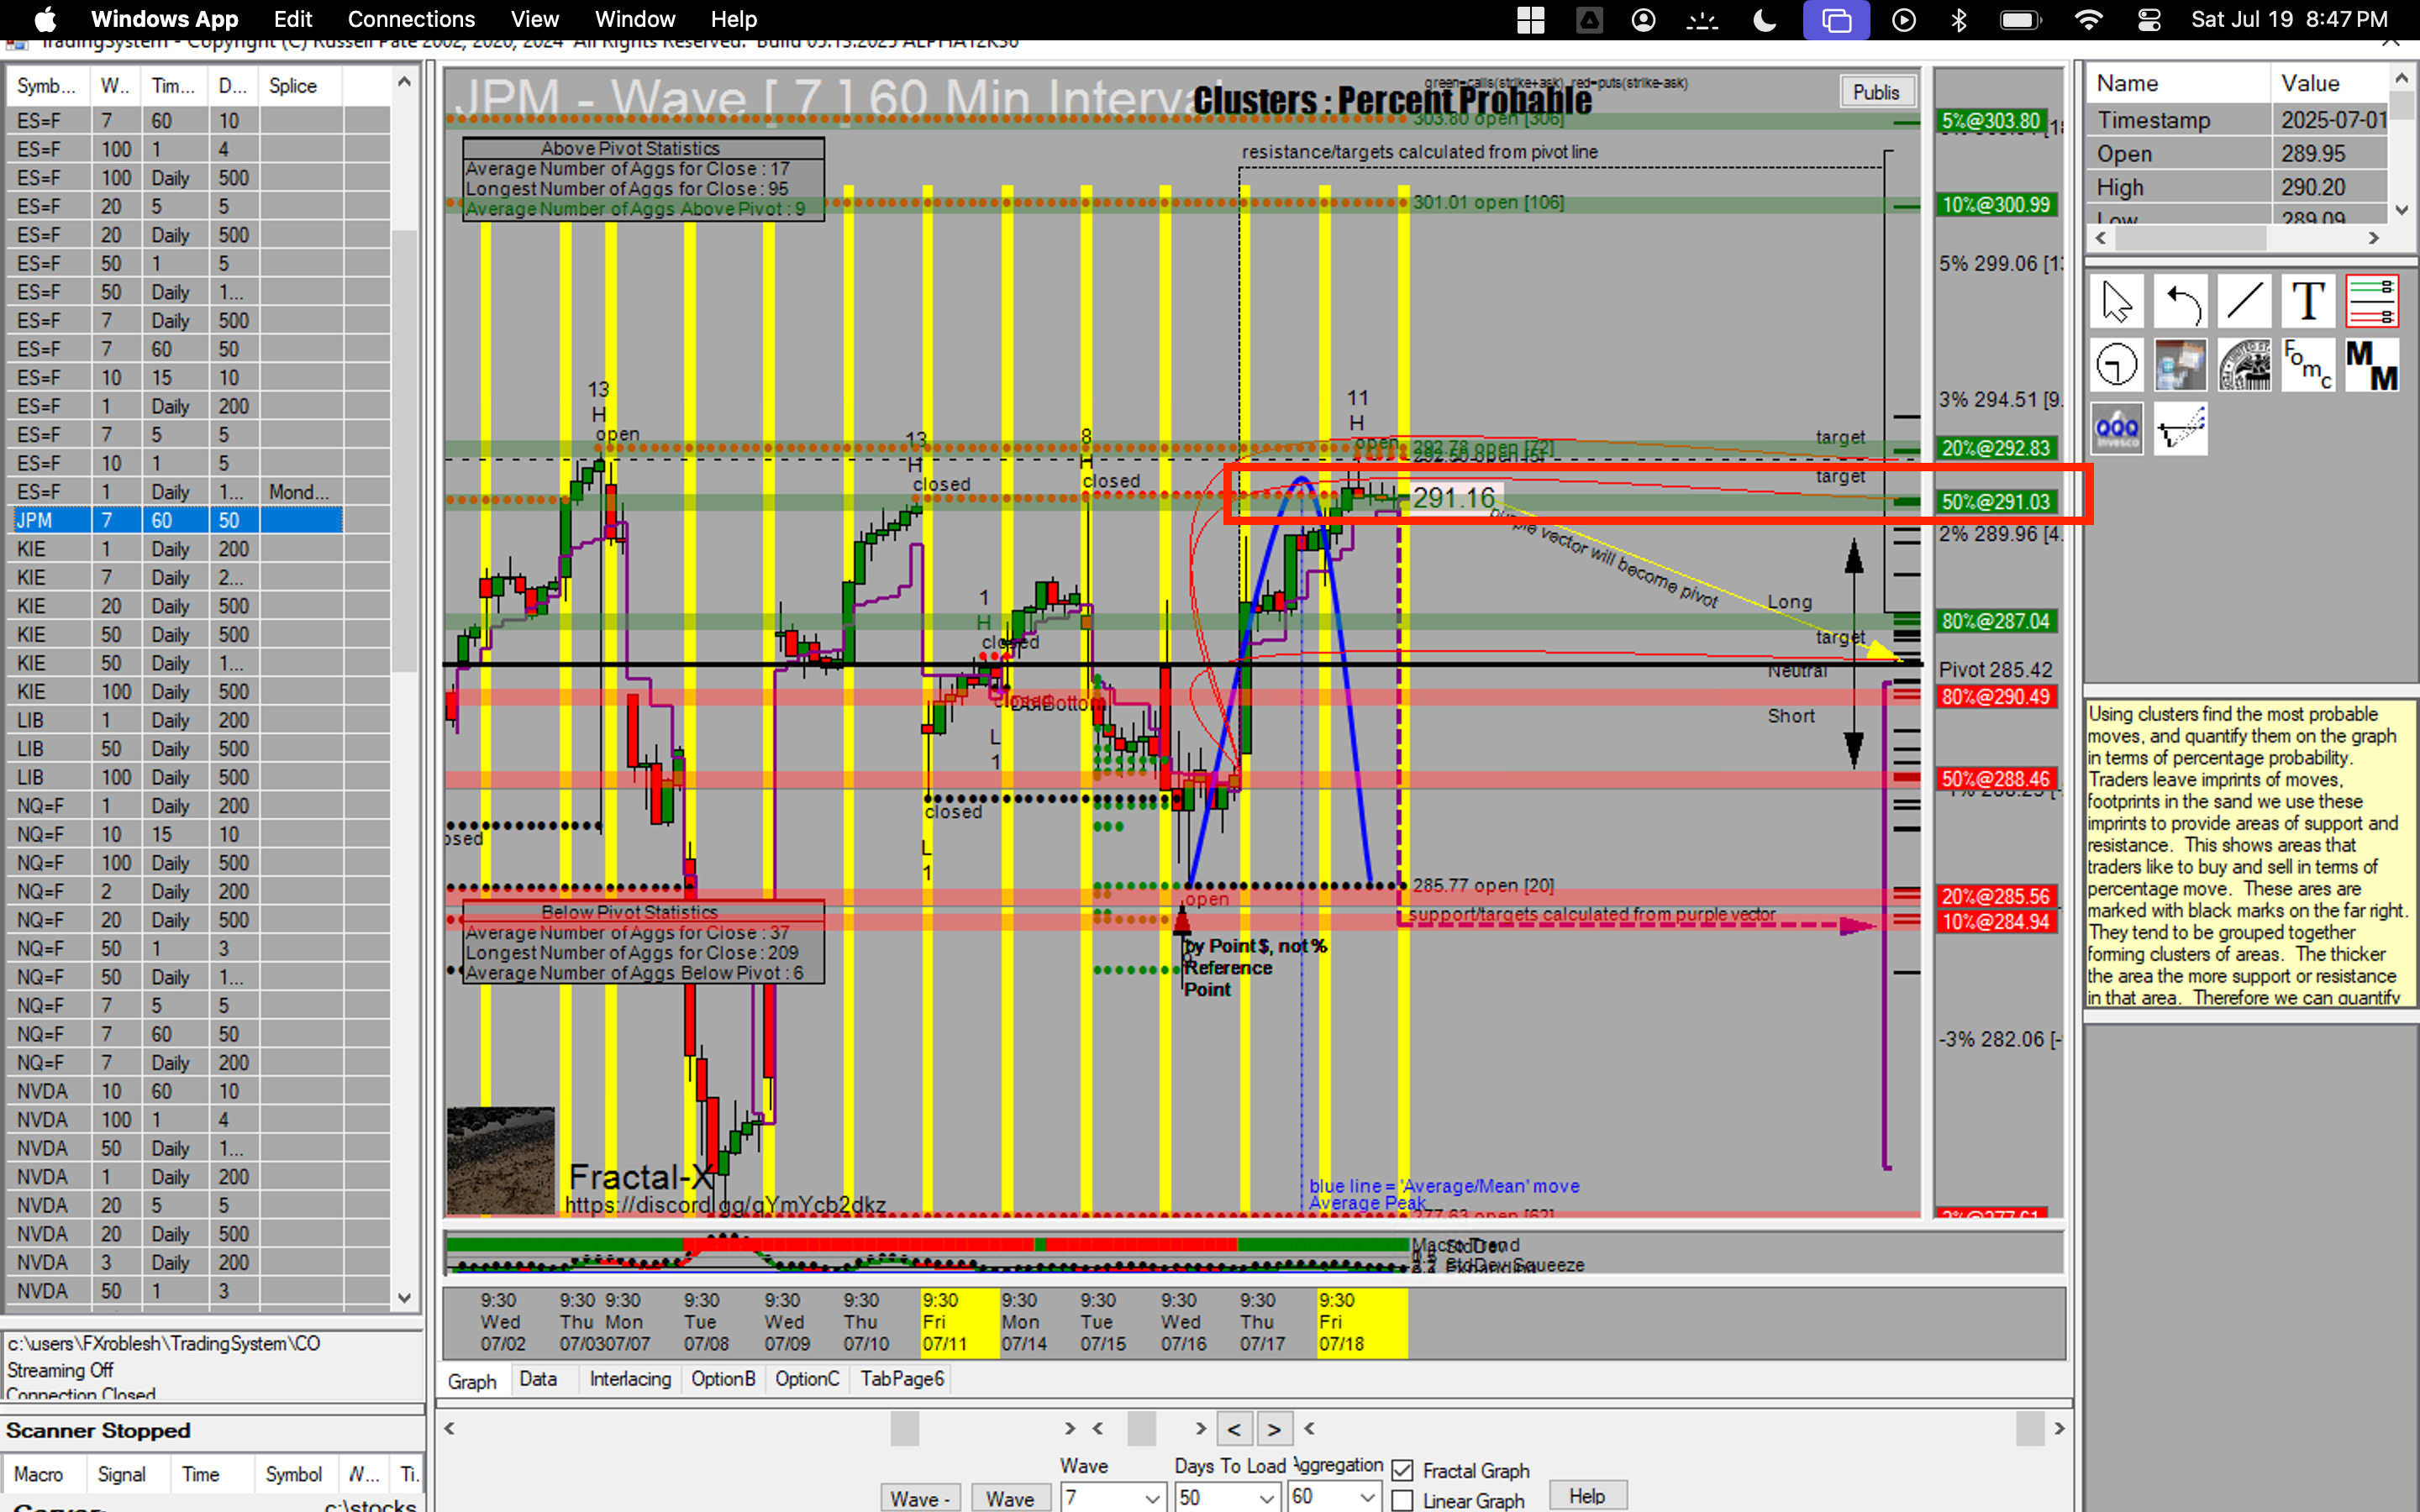Open the Aggregation combo box

(1366, 1497)
